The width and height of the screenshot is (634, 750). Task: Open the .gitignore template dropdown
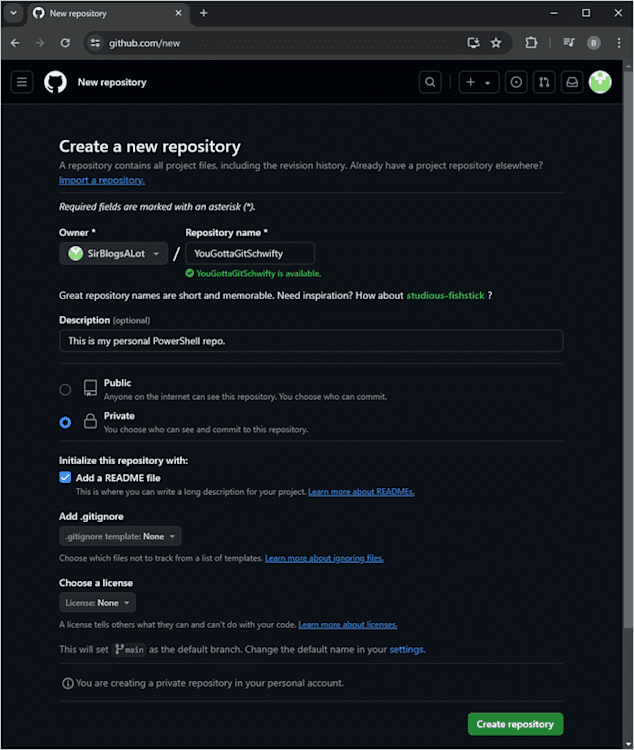point(120,536)
